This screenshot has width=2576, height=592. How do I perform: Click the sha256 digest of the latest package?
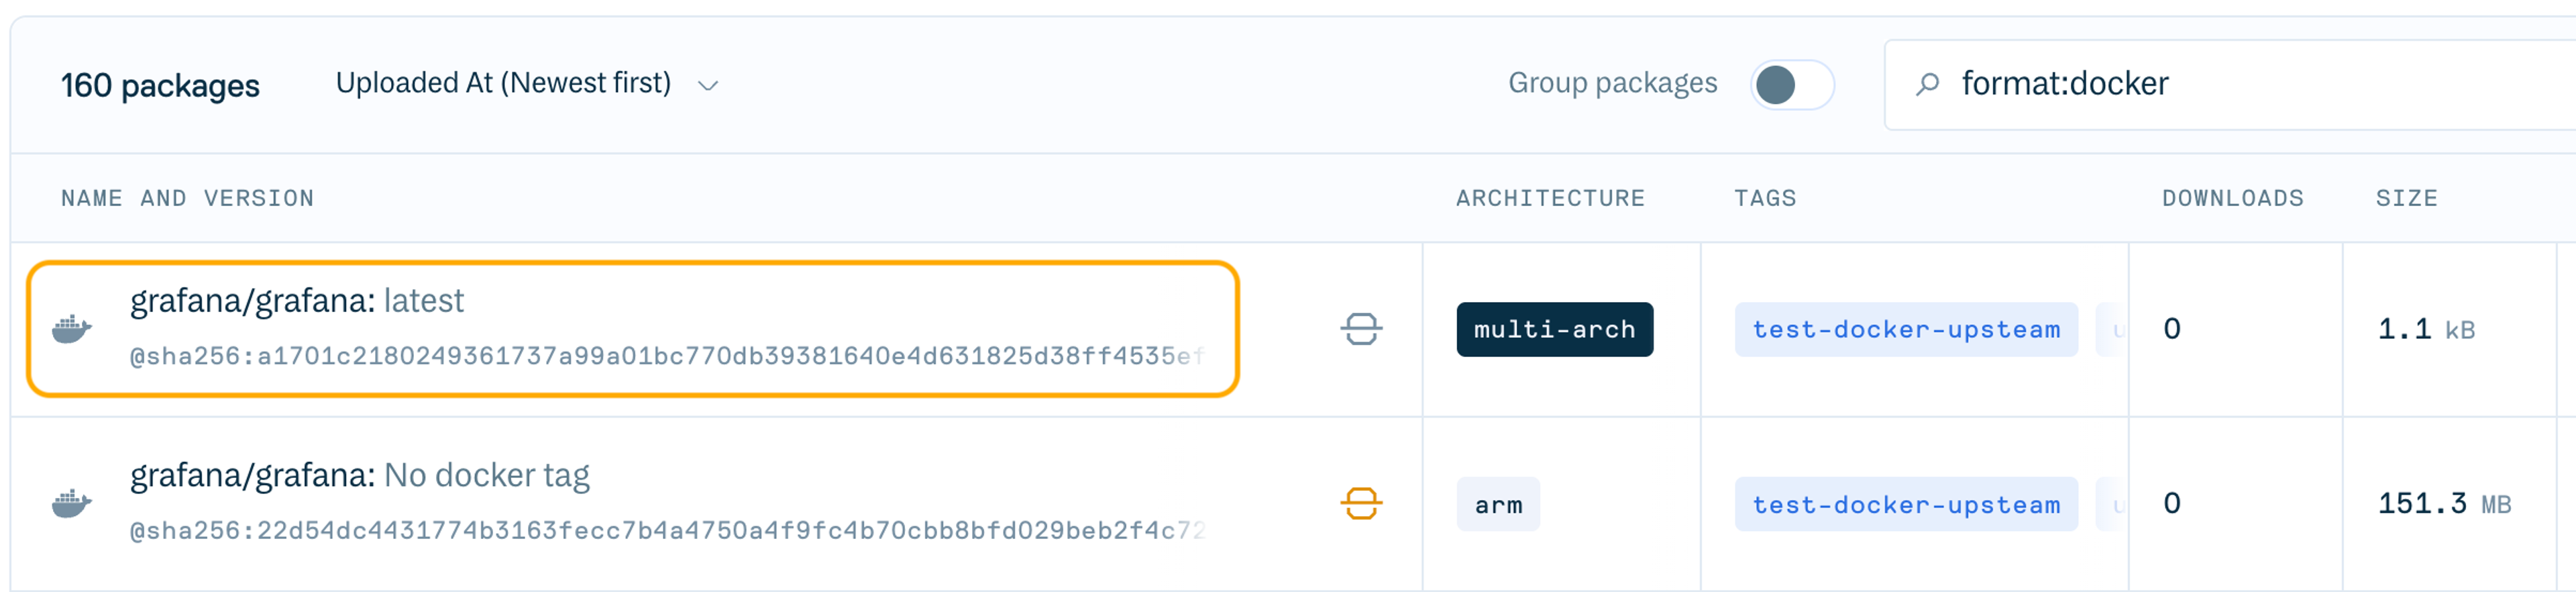(x=660, y=358)
